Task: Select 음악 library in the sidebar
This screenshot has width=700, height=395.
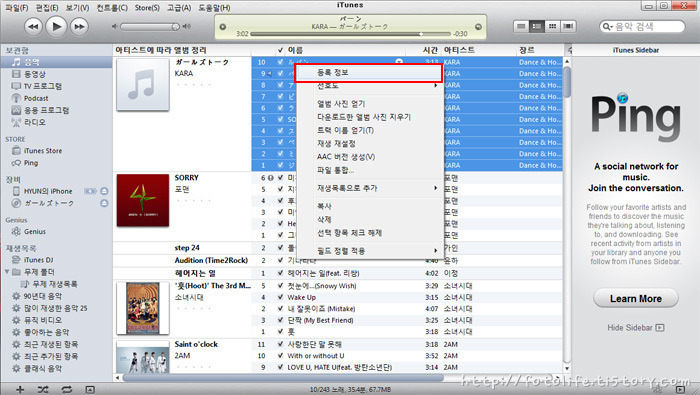Action: 56,62
